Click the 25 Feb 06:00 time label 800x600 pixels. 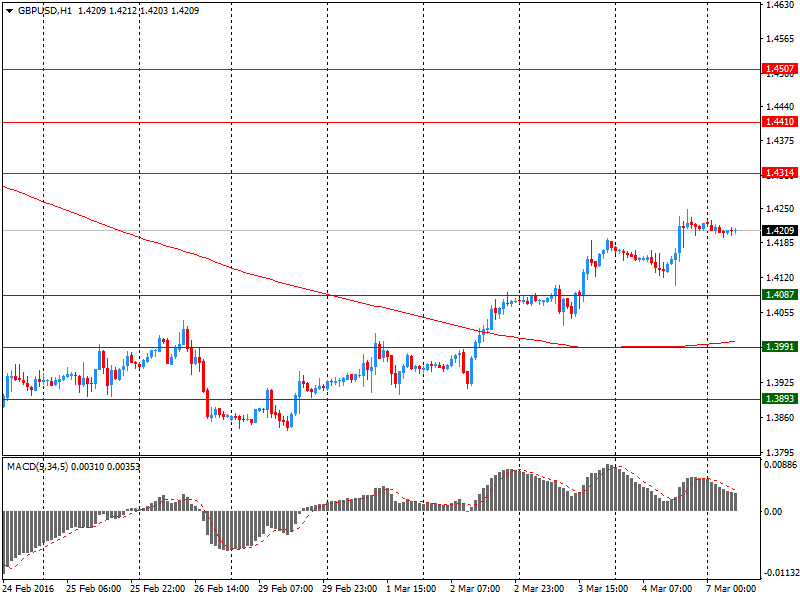click(x=93, y=589)
